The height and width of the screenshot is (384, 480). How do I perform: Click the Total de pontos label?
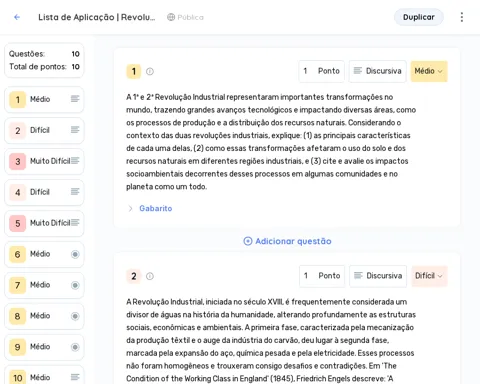click(x=38, y=67)
